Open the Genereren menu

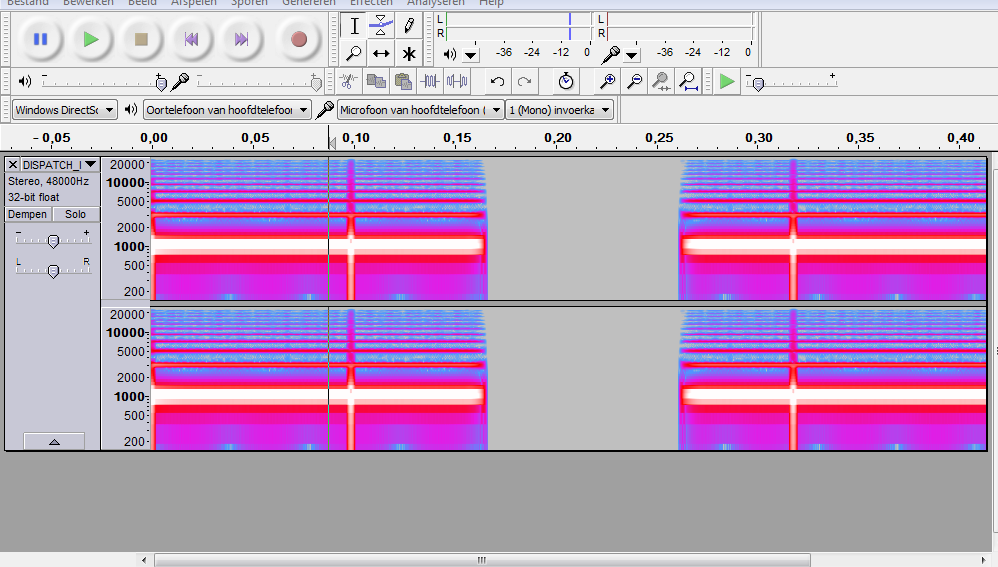click(x=309, y=3)
